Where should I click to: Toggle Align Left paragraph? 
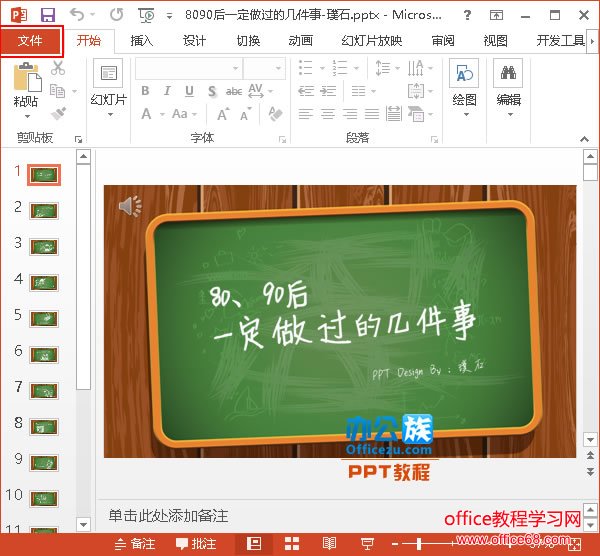[306, 114]
